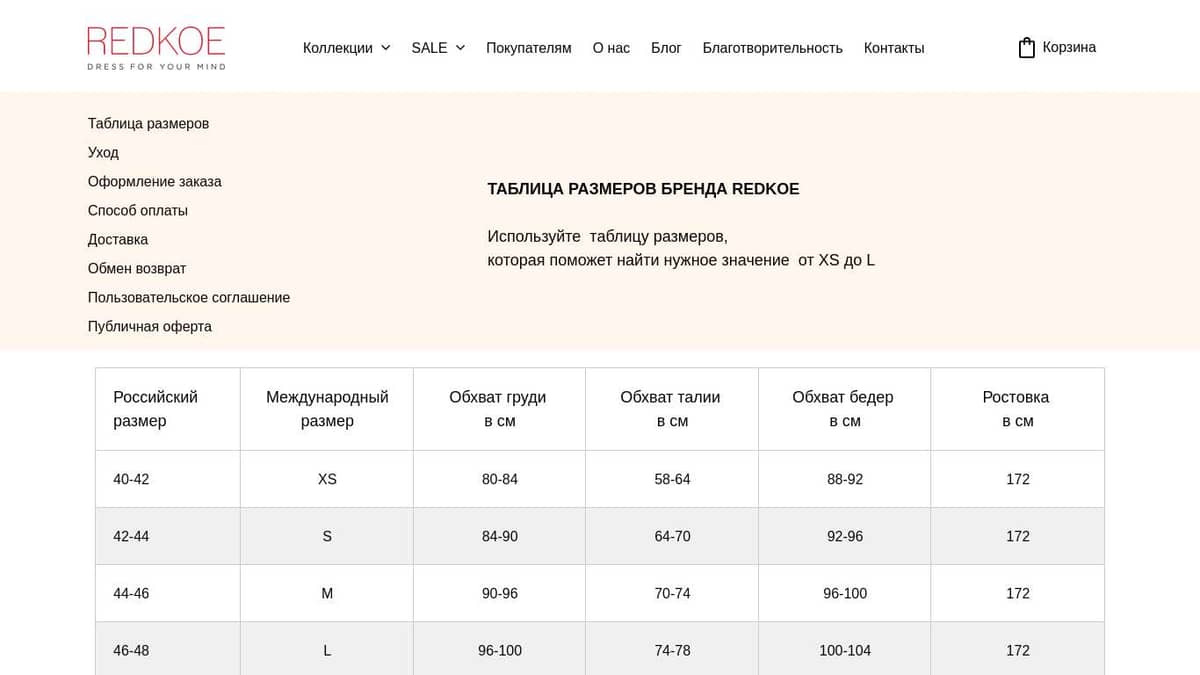
Task: Click the REDKOE brand logo
Action: 155,46
